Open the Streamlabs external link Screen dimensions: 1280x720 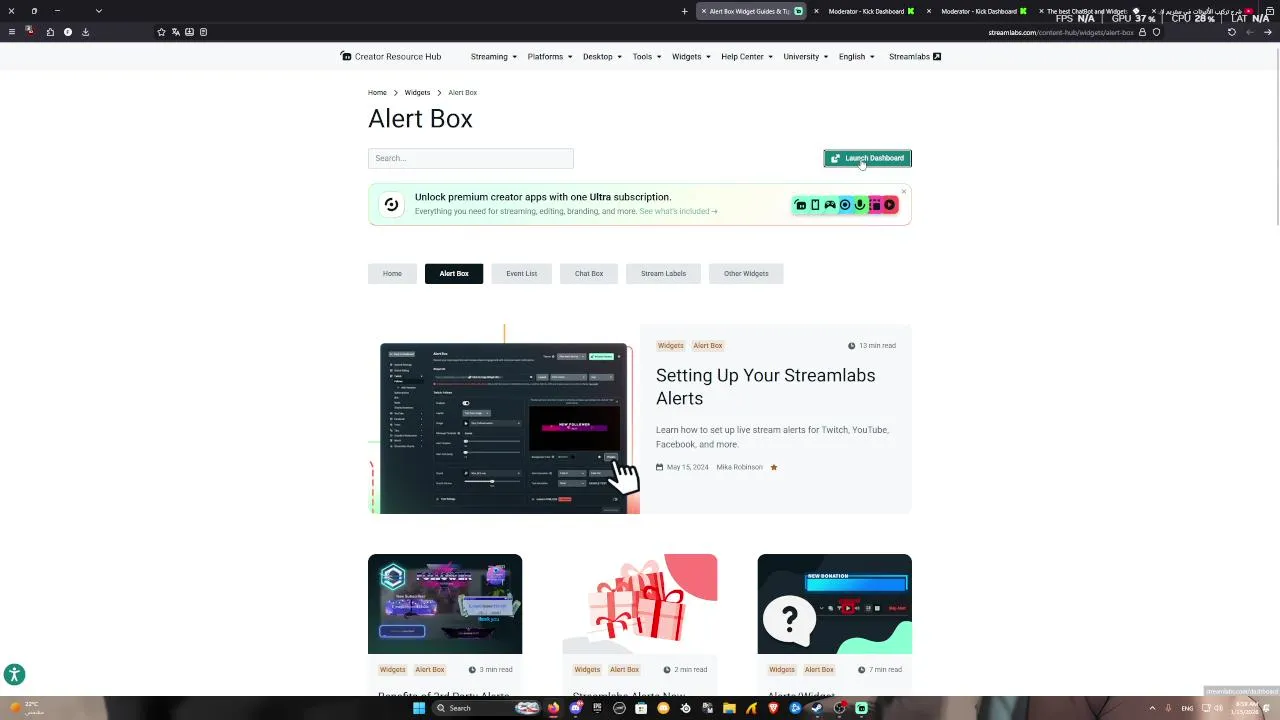[x=915, y=56]
